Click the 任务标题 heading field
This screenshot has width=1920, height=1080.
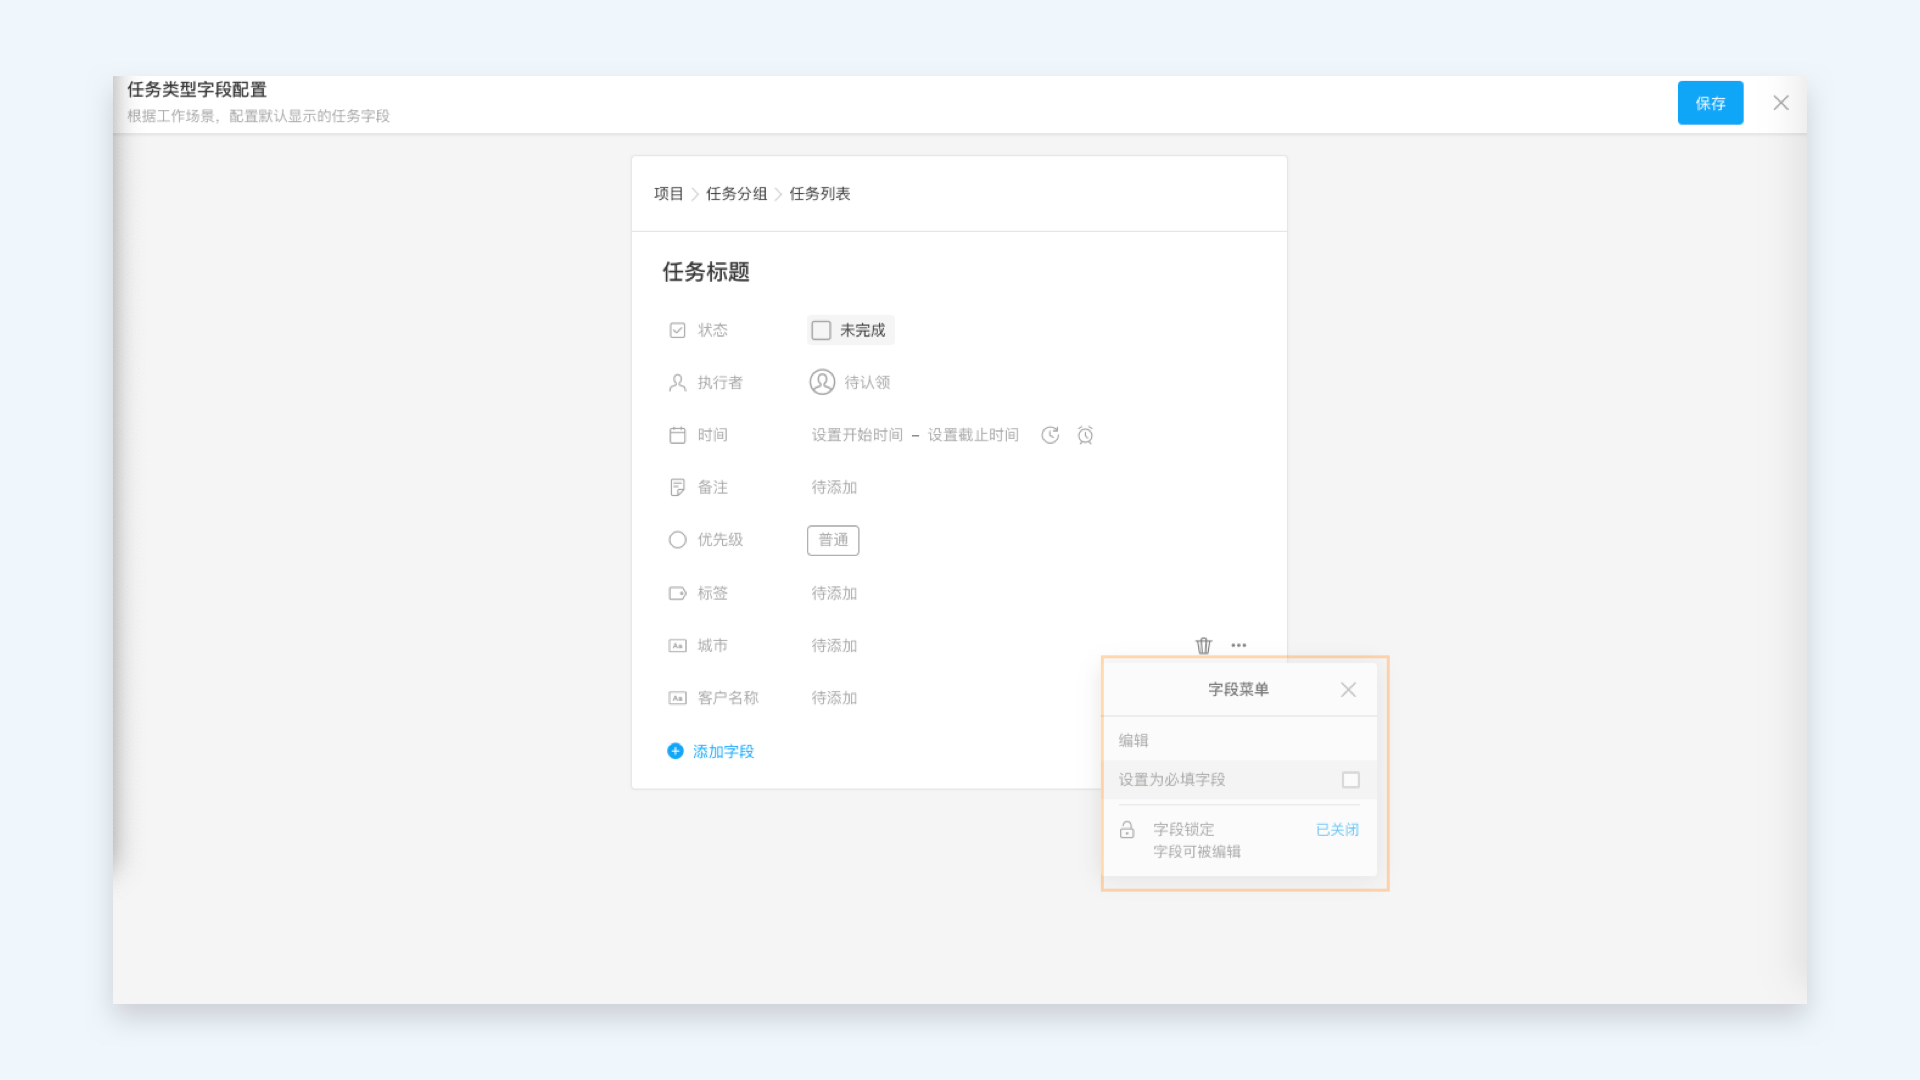pos(706,272)
